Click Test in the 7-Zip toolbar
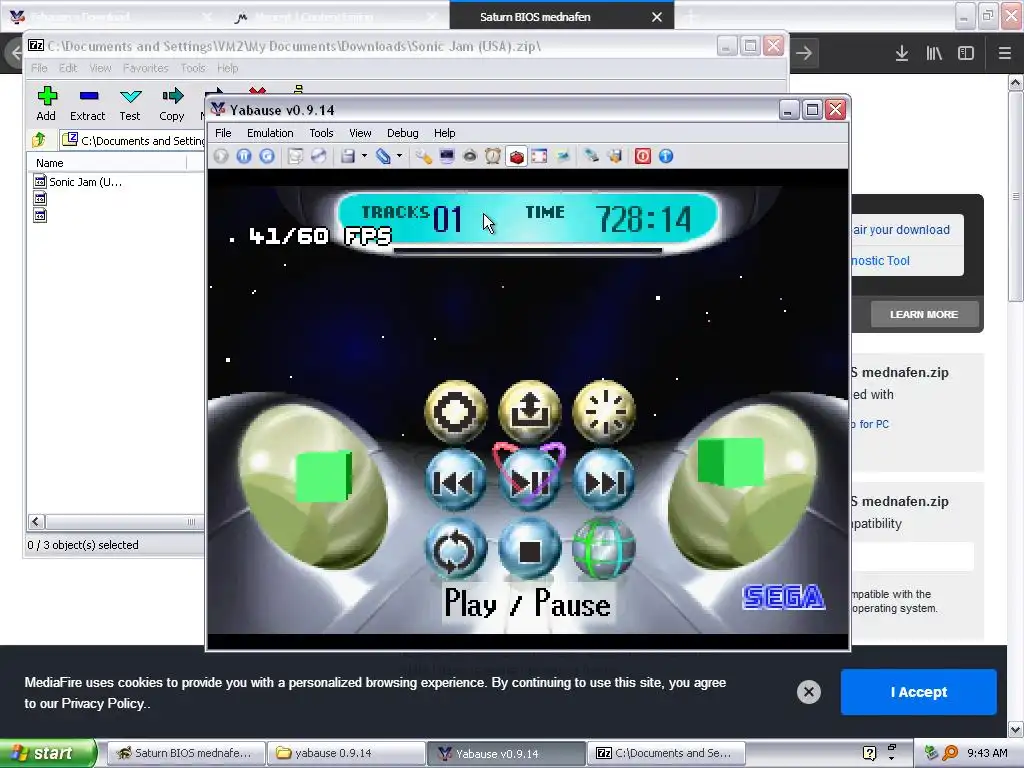The width and height of the screenshot is (1024, 768). tap(130, 104)
